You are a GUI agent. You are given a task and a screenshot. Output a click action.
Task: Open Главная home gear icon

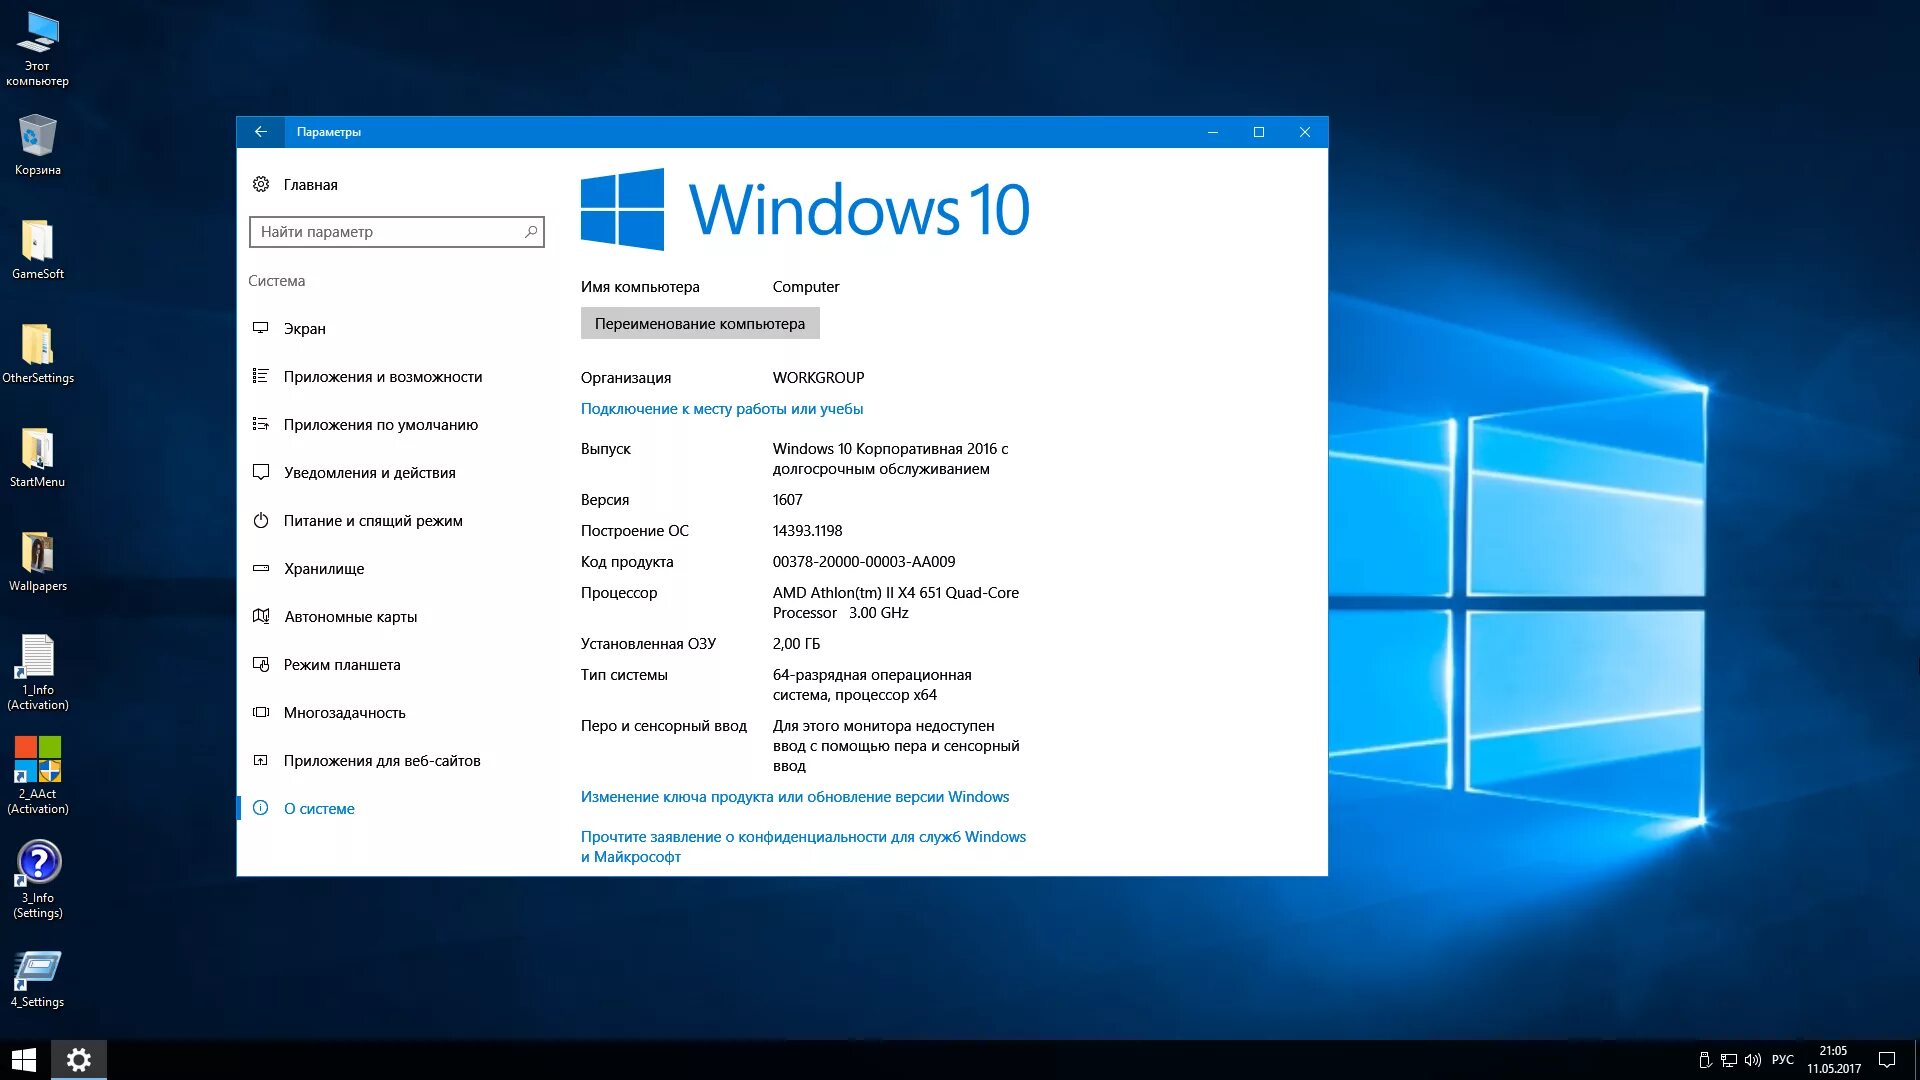pos(261,185)
